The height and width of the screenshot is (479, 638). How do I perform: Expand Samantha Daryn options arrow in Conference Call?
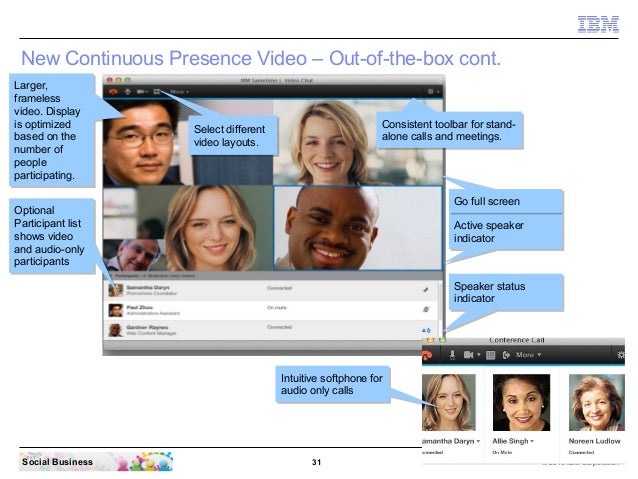click(x=478, y=441)
